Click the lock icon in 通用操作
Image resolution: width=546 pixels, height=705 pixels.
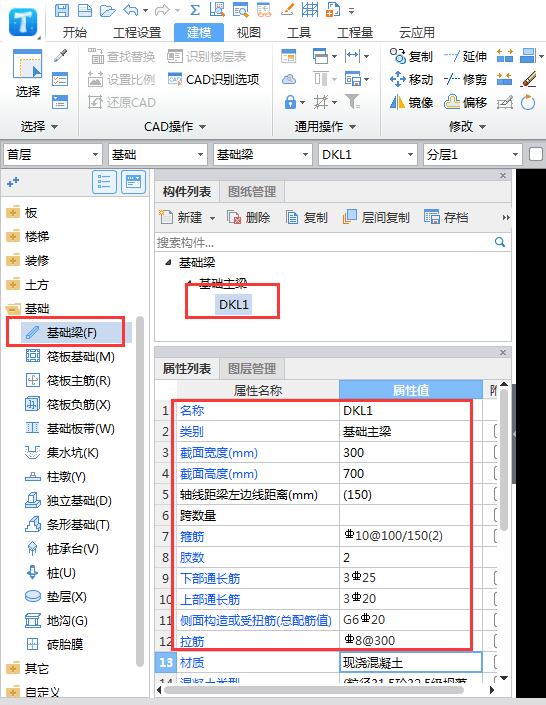(290, 103)
